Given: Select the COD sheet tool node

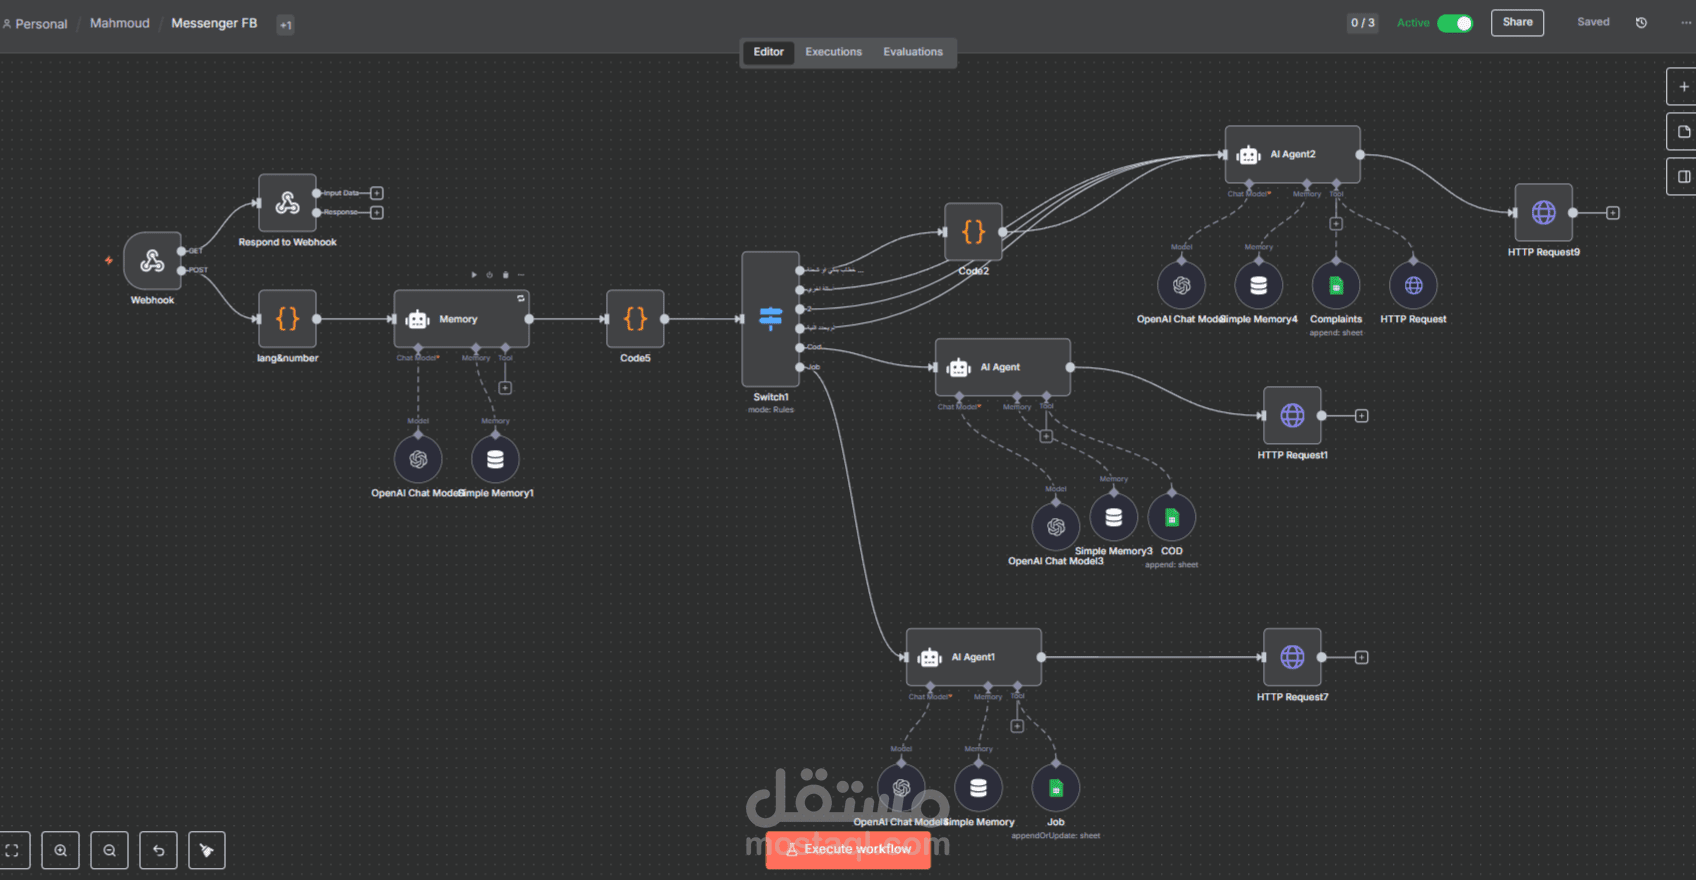Looking at the screenshot, I should [1172, 518].
